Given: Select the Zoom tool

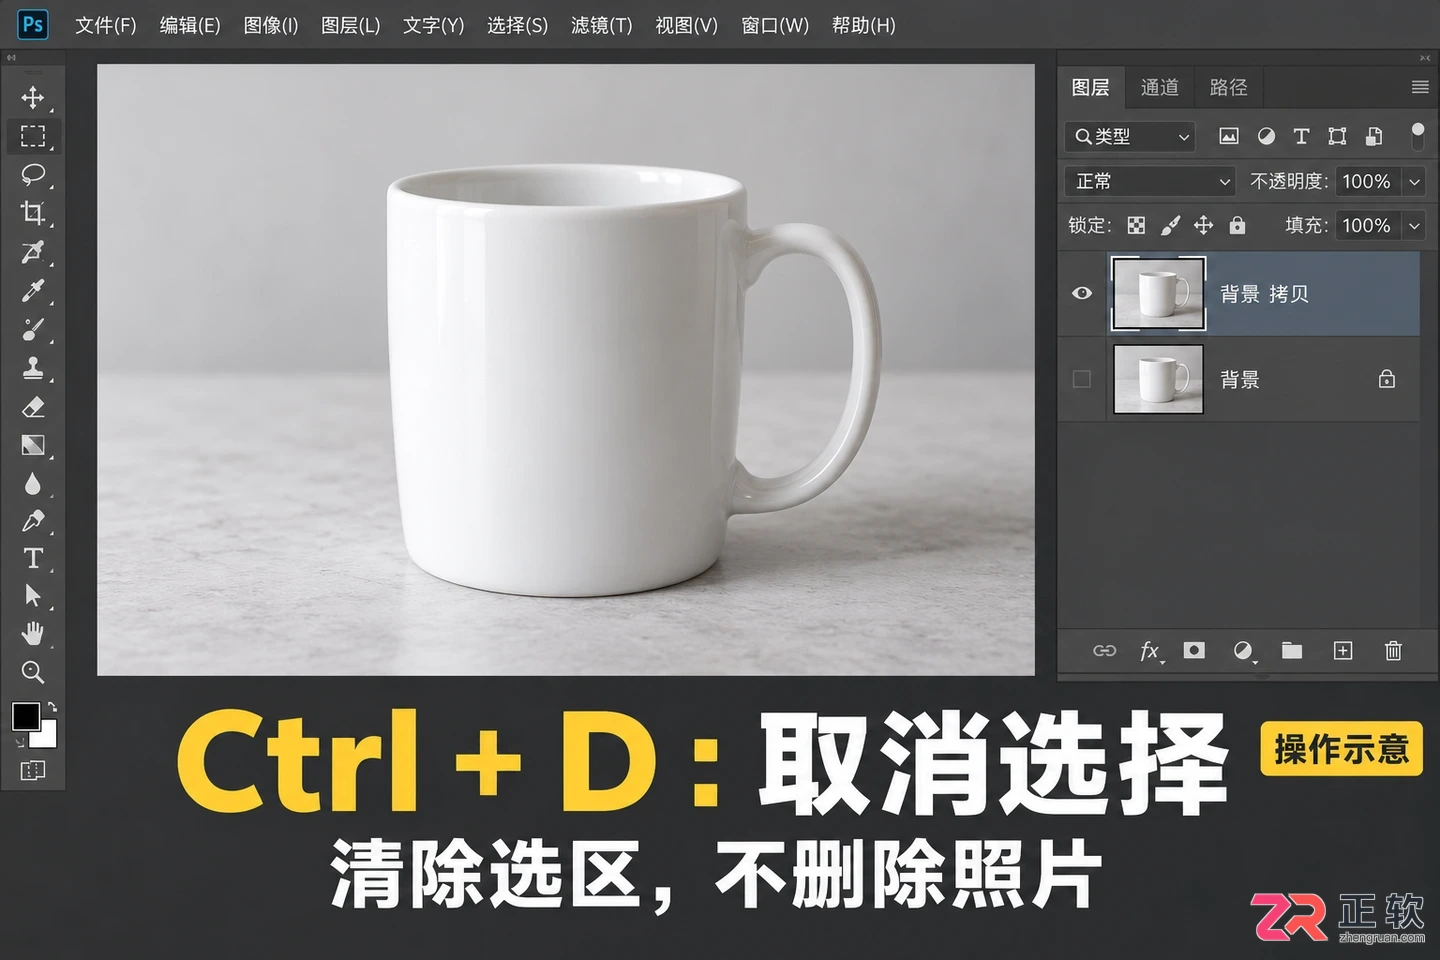Looking at the screenshot, I should coord(33,672).
